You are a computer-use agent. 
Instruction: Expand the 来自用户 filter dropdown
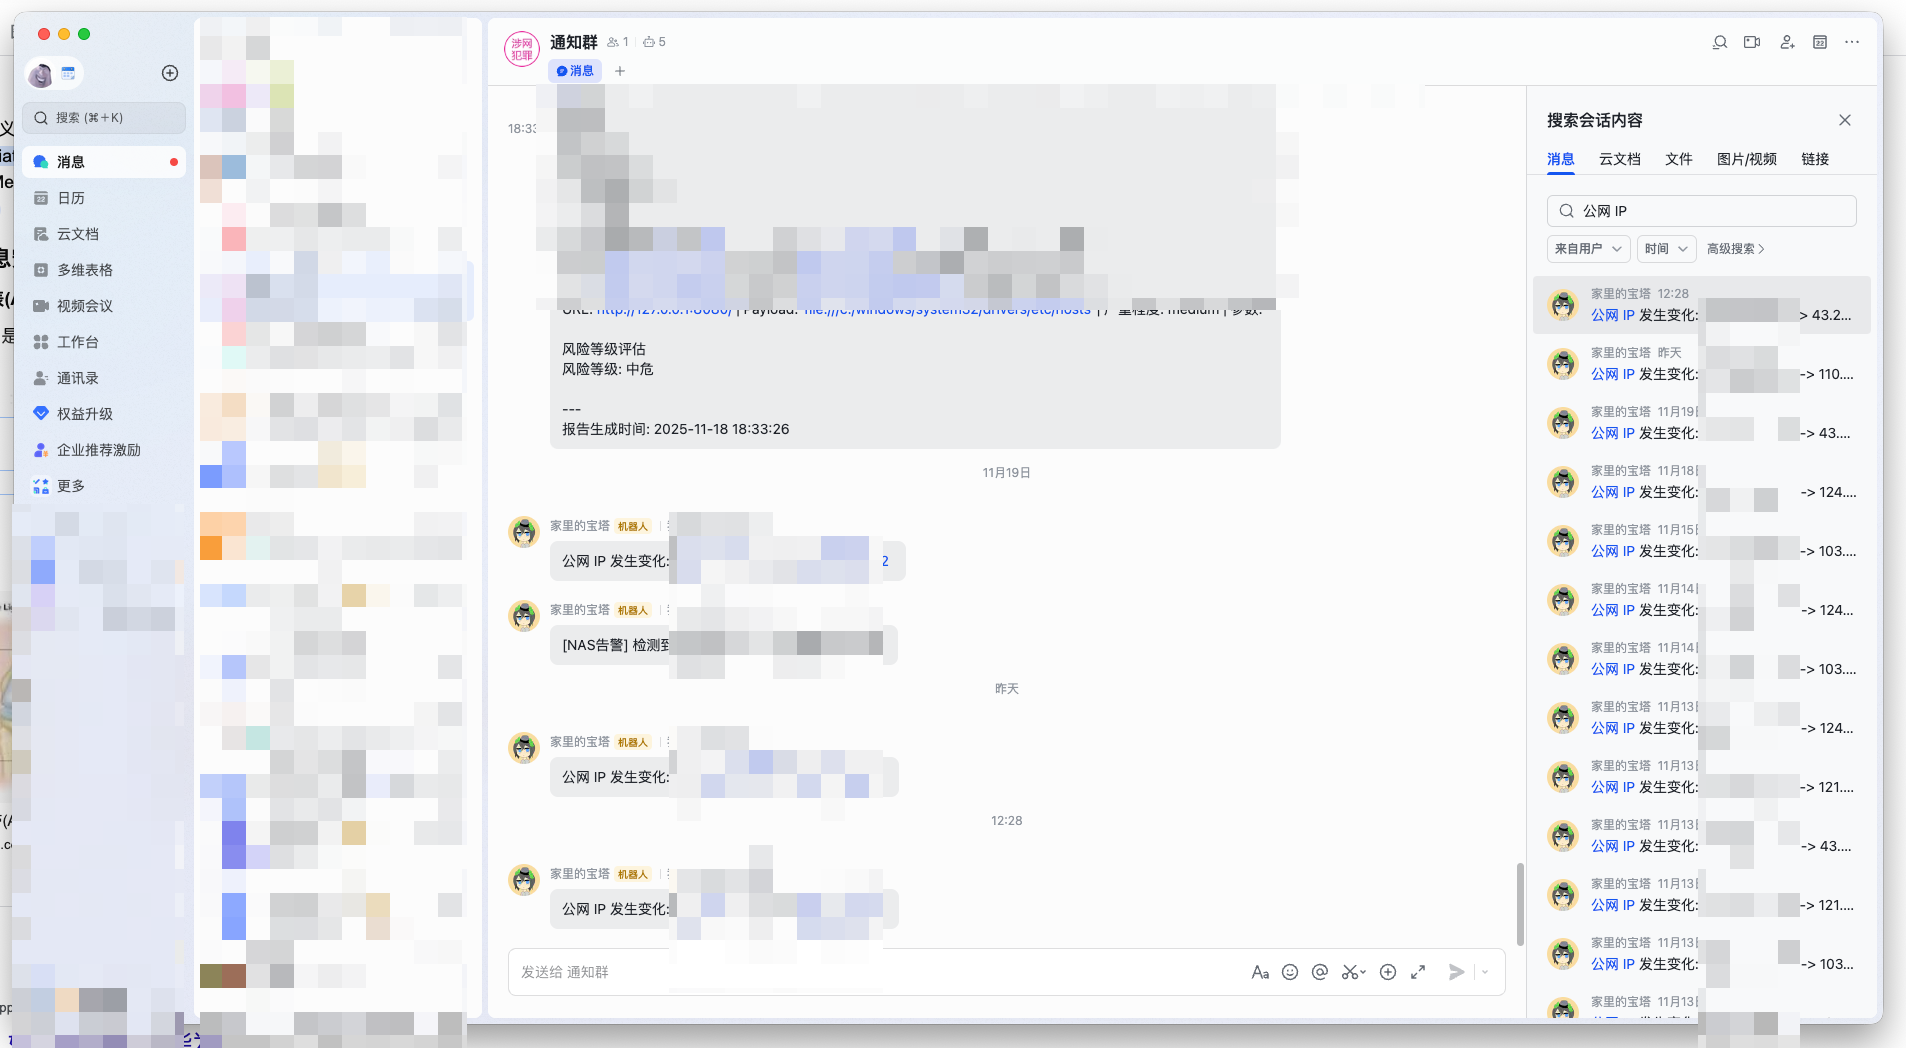(1588, 249)
